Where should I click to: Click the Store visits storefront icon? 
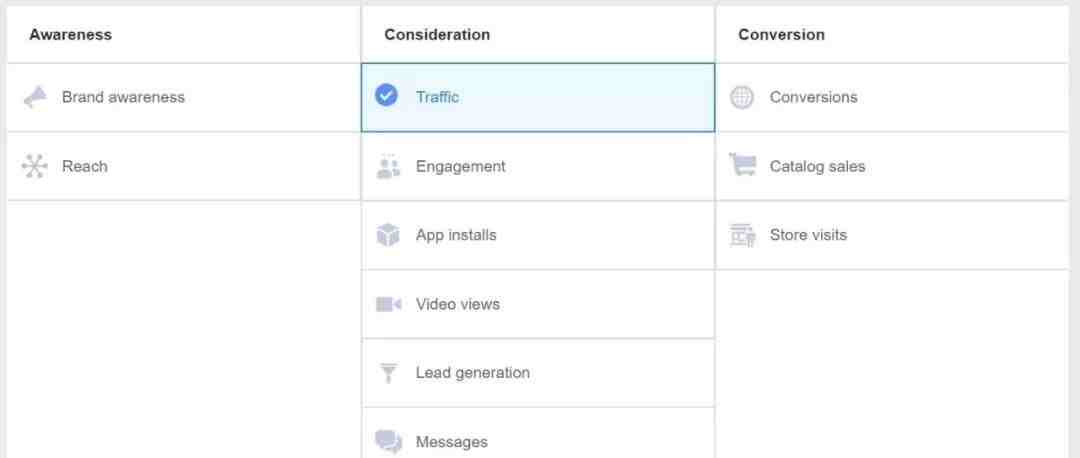[742, 235]
